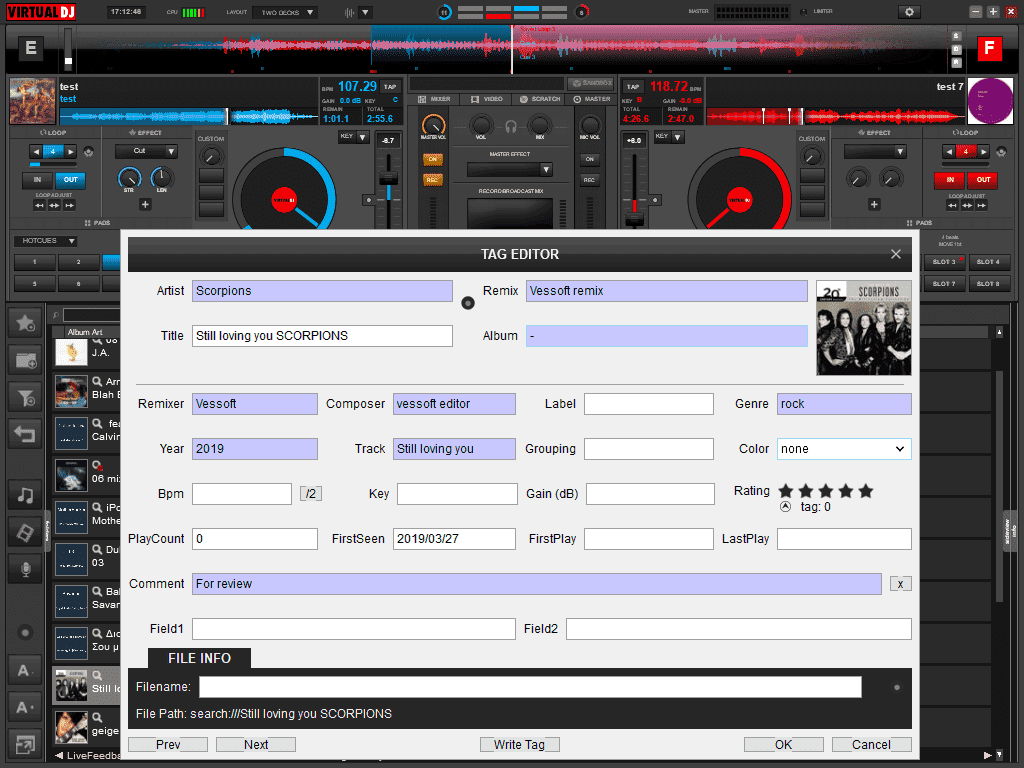Toggle the left deck loop OUT button
This screenshot has width=1024, height=768.
pos(71,180)
